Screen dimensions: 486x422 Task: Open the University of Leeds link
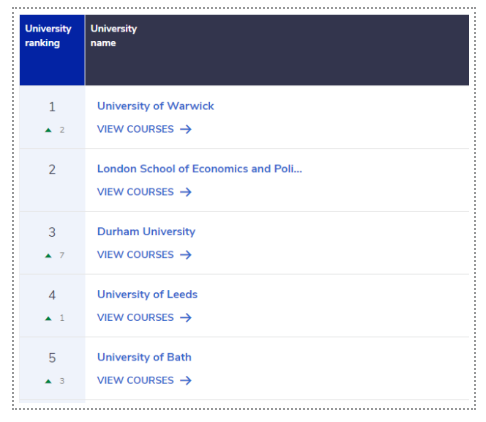pos(147,294)
